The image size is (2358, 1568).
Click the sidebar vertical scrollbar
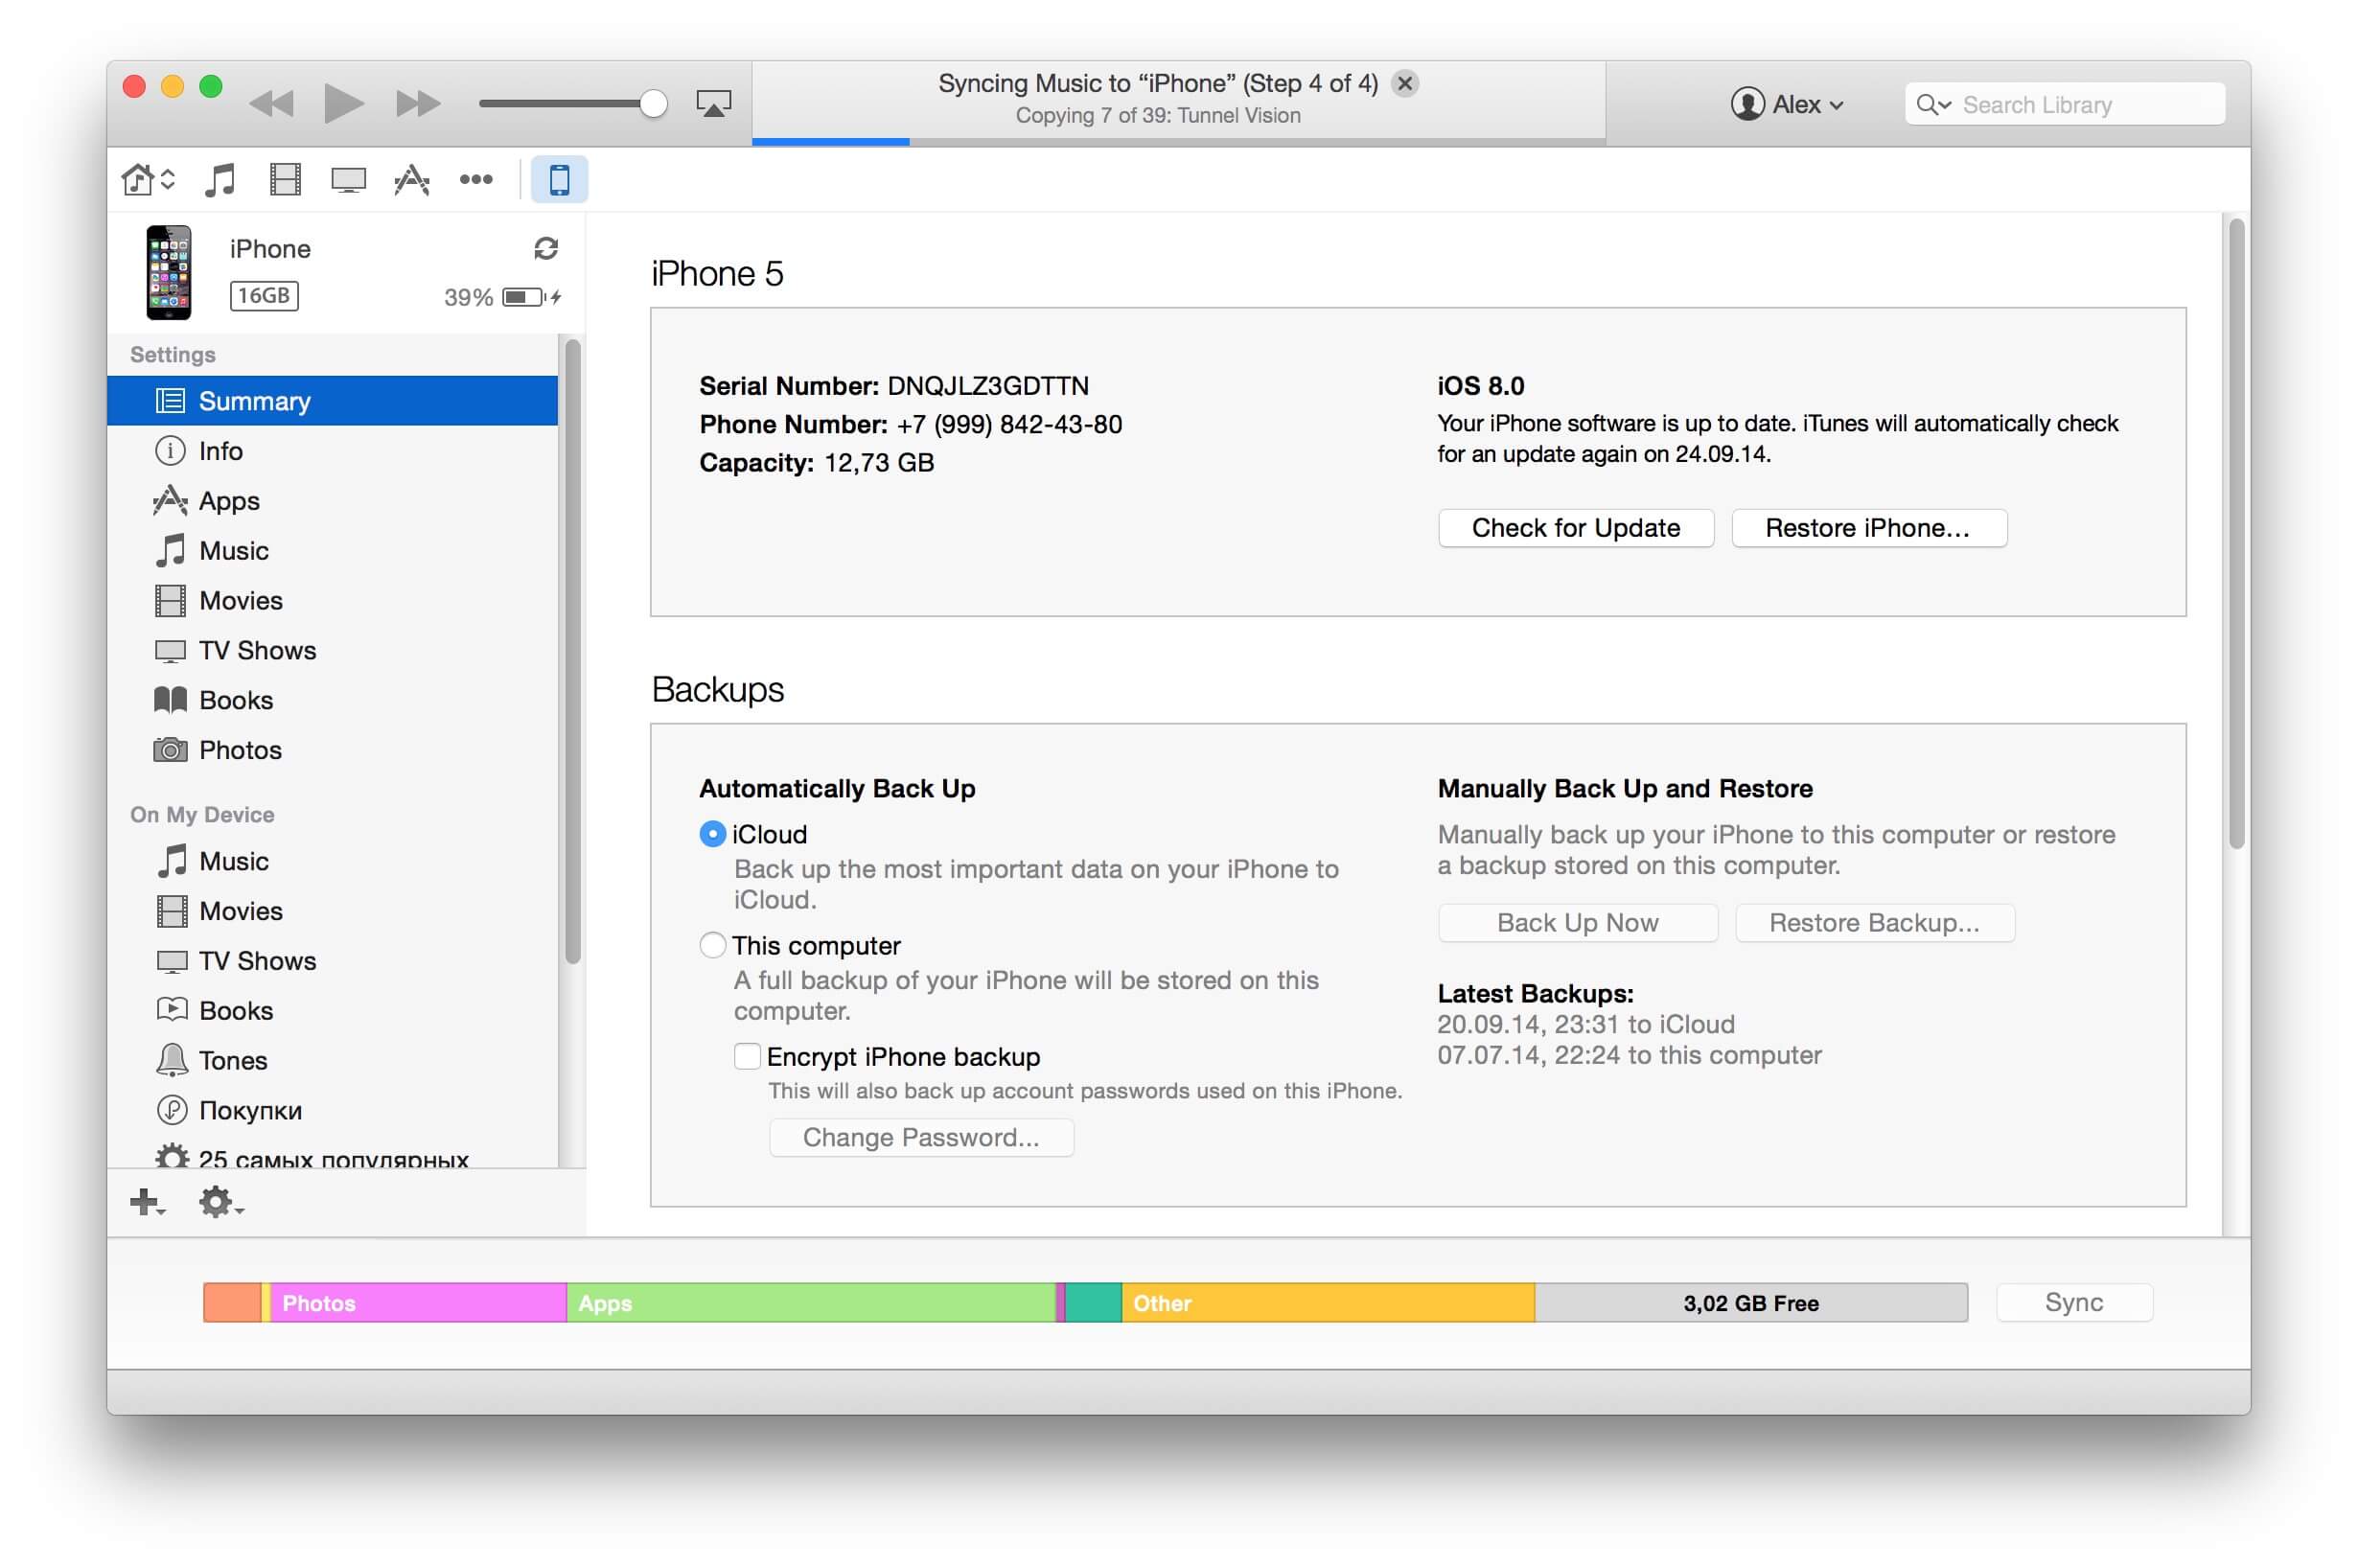pos(573,651)
